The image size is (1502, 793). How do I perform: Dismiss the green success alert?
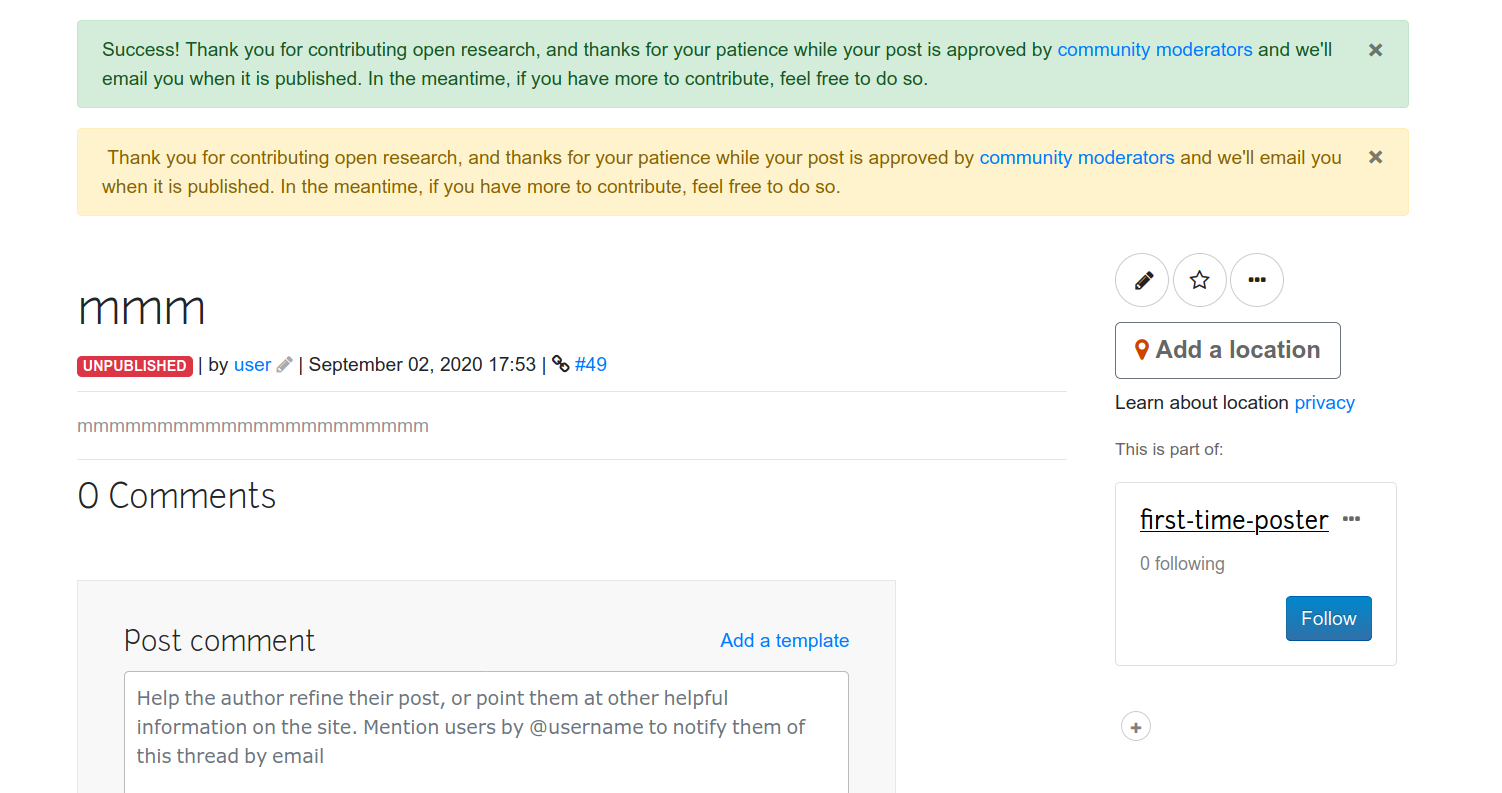1376,50
